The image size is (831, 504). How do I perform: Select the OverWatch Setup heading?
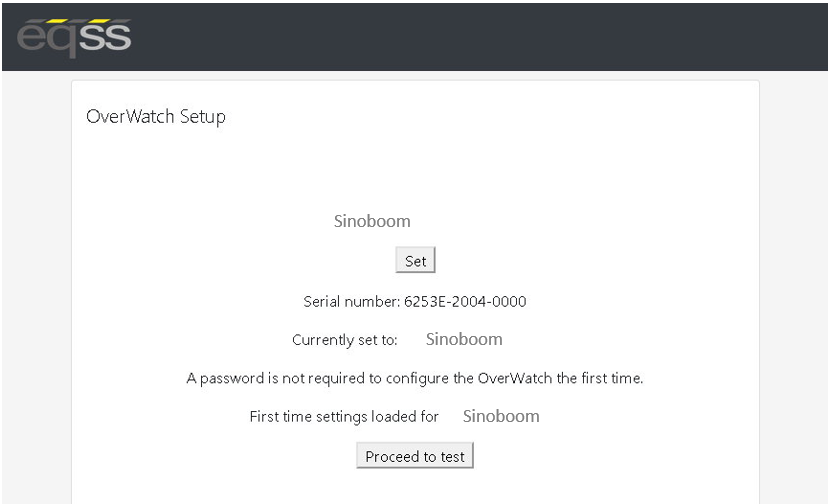(x=156, y=116)
